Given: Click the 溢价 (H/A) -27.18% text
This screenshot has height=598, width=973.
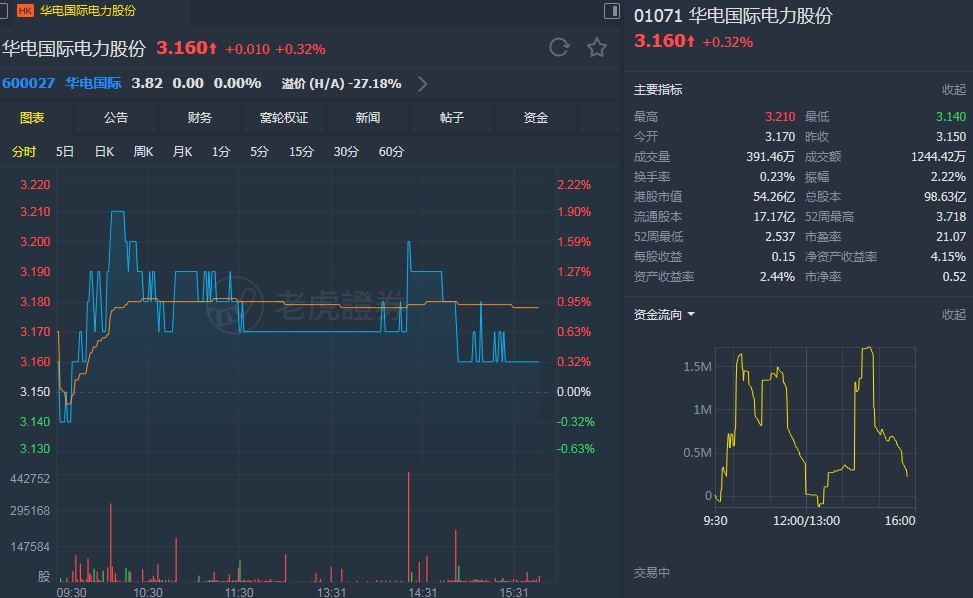Looking at the screenshot, I should tap(341, 84).
